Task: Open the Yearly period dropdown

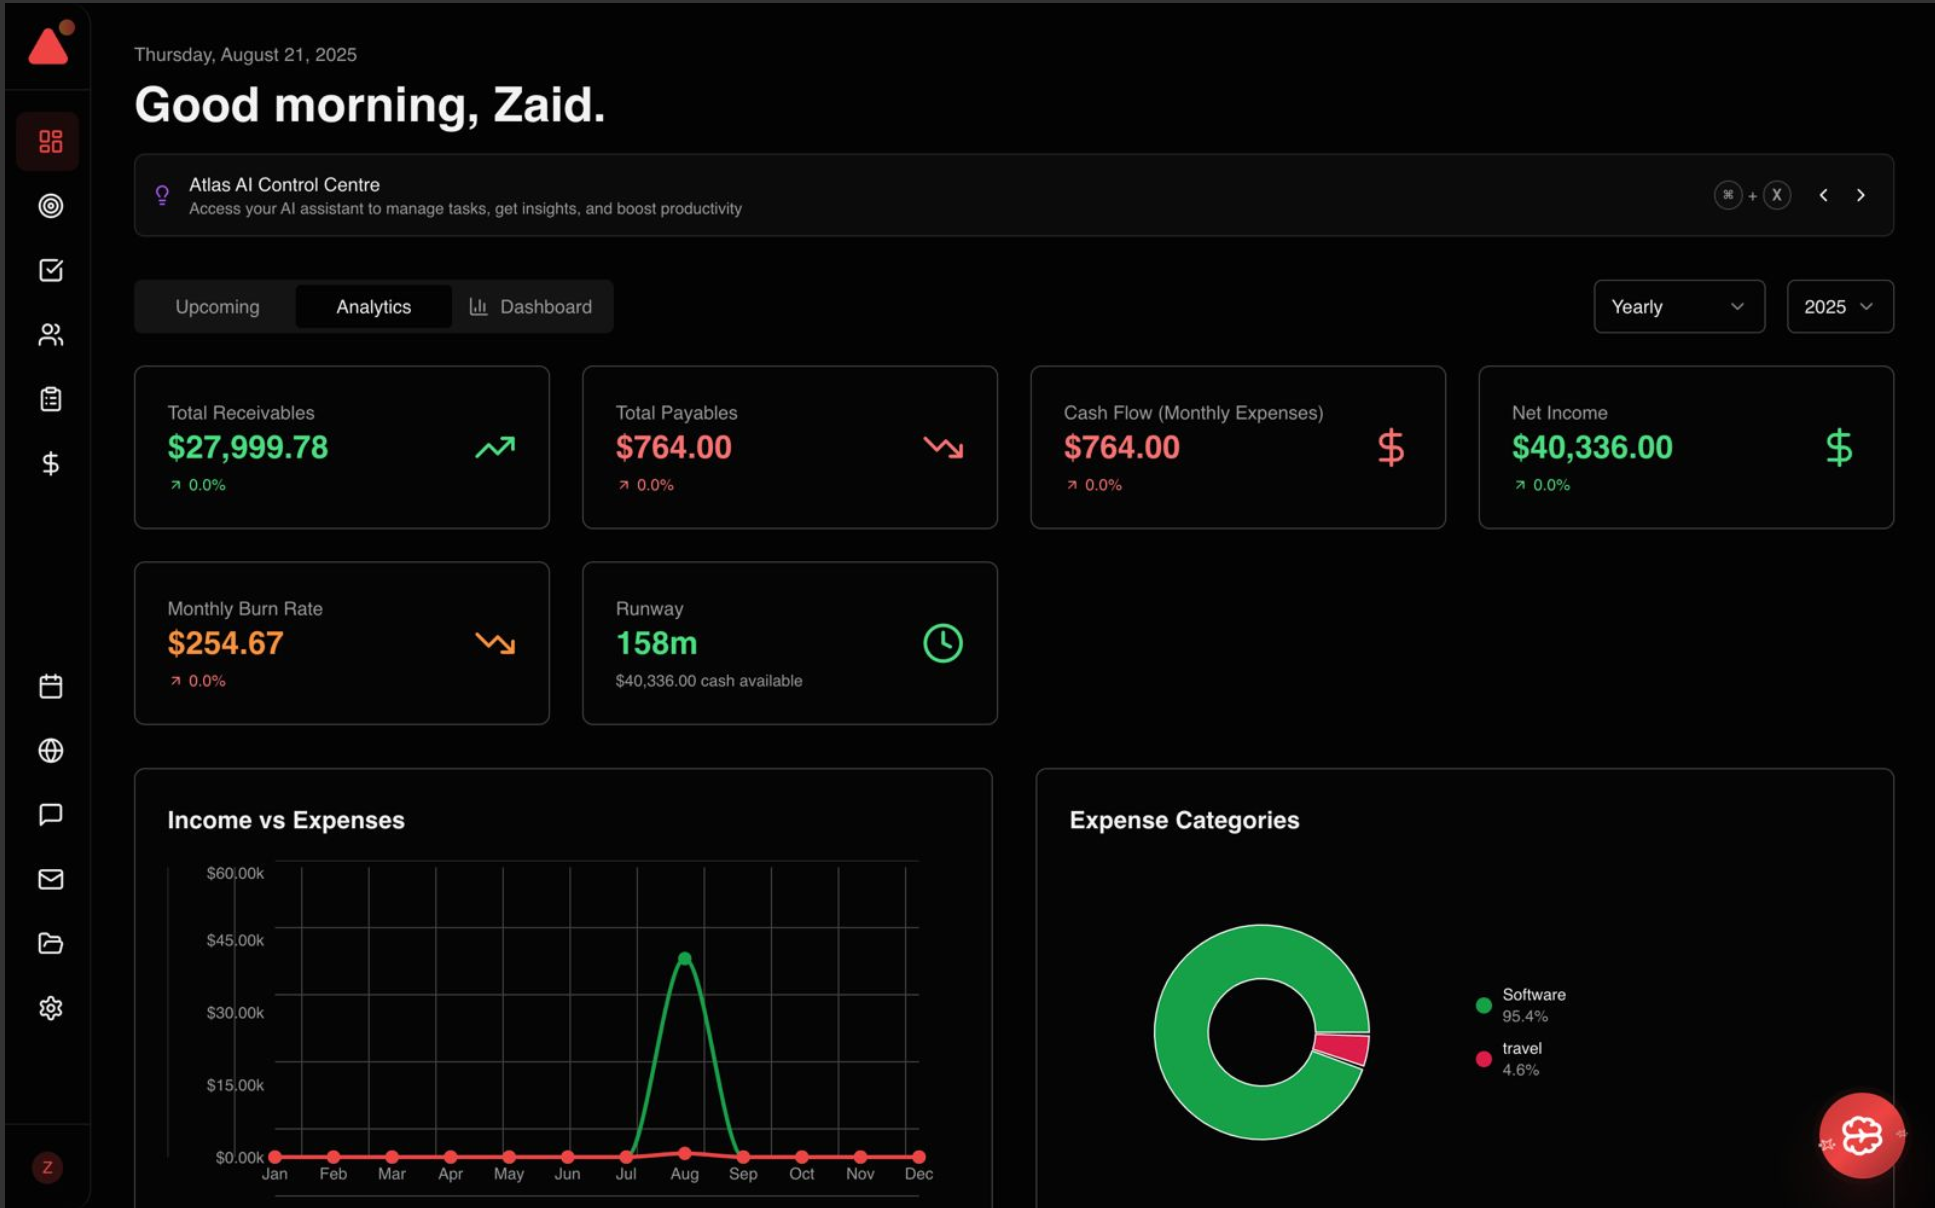Action: coord(1679,306)
